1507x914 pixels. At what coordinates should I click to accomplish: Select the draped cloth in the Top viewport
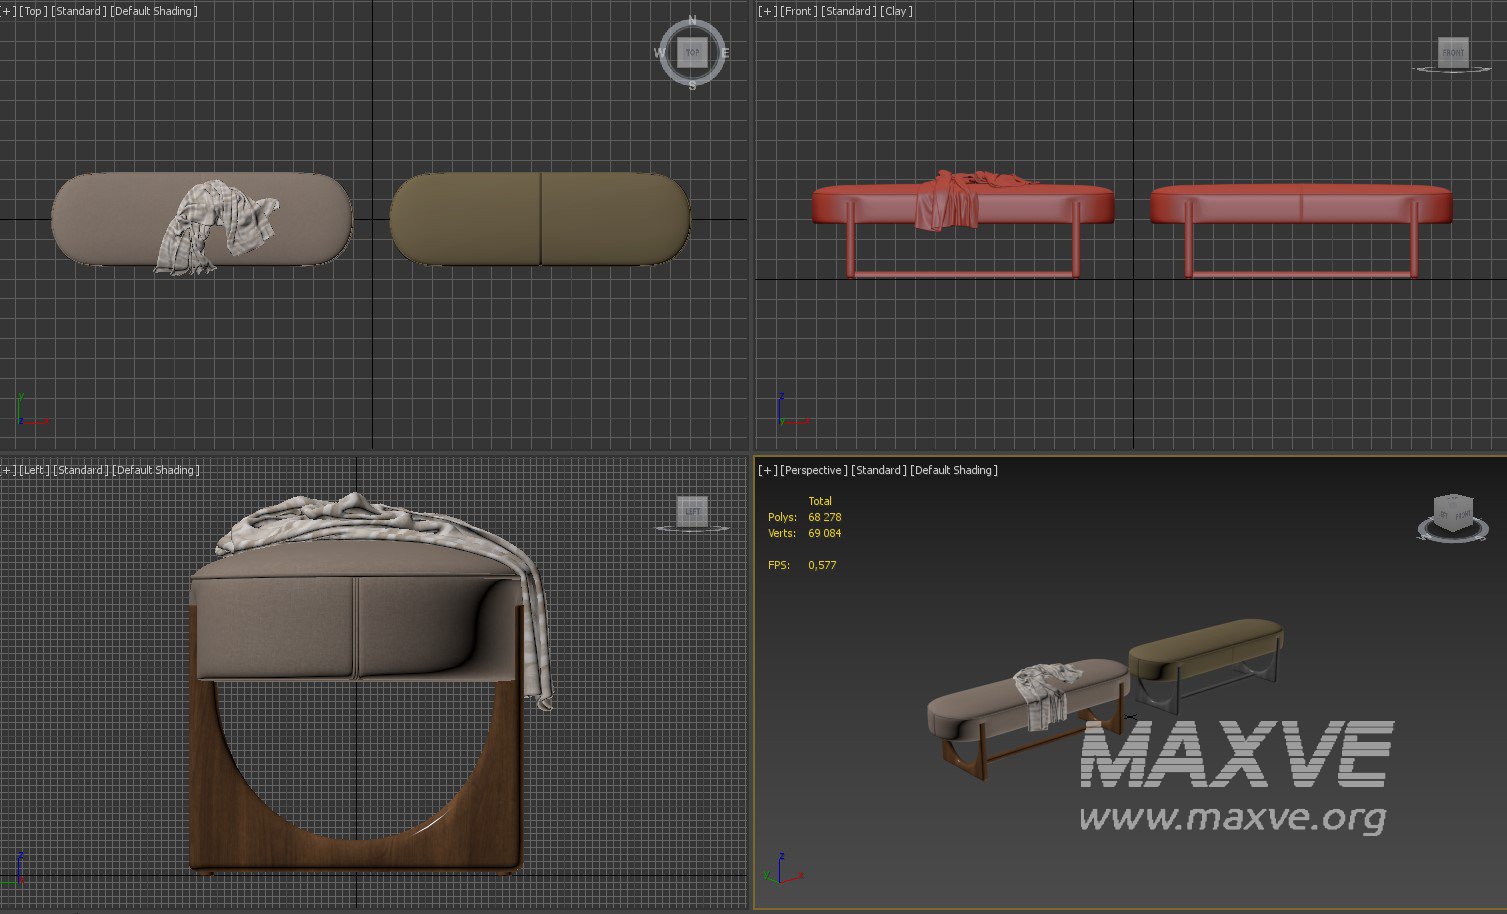pyautogui.click(x=215, y=225)
